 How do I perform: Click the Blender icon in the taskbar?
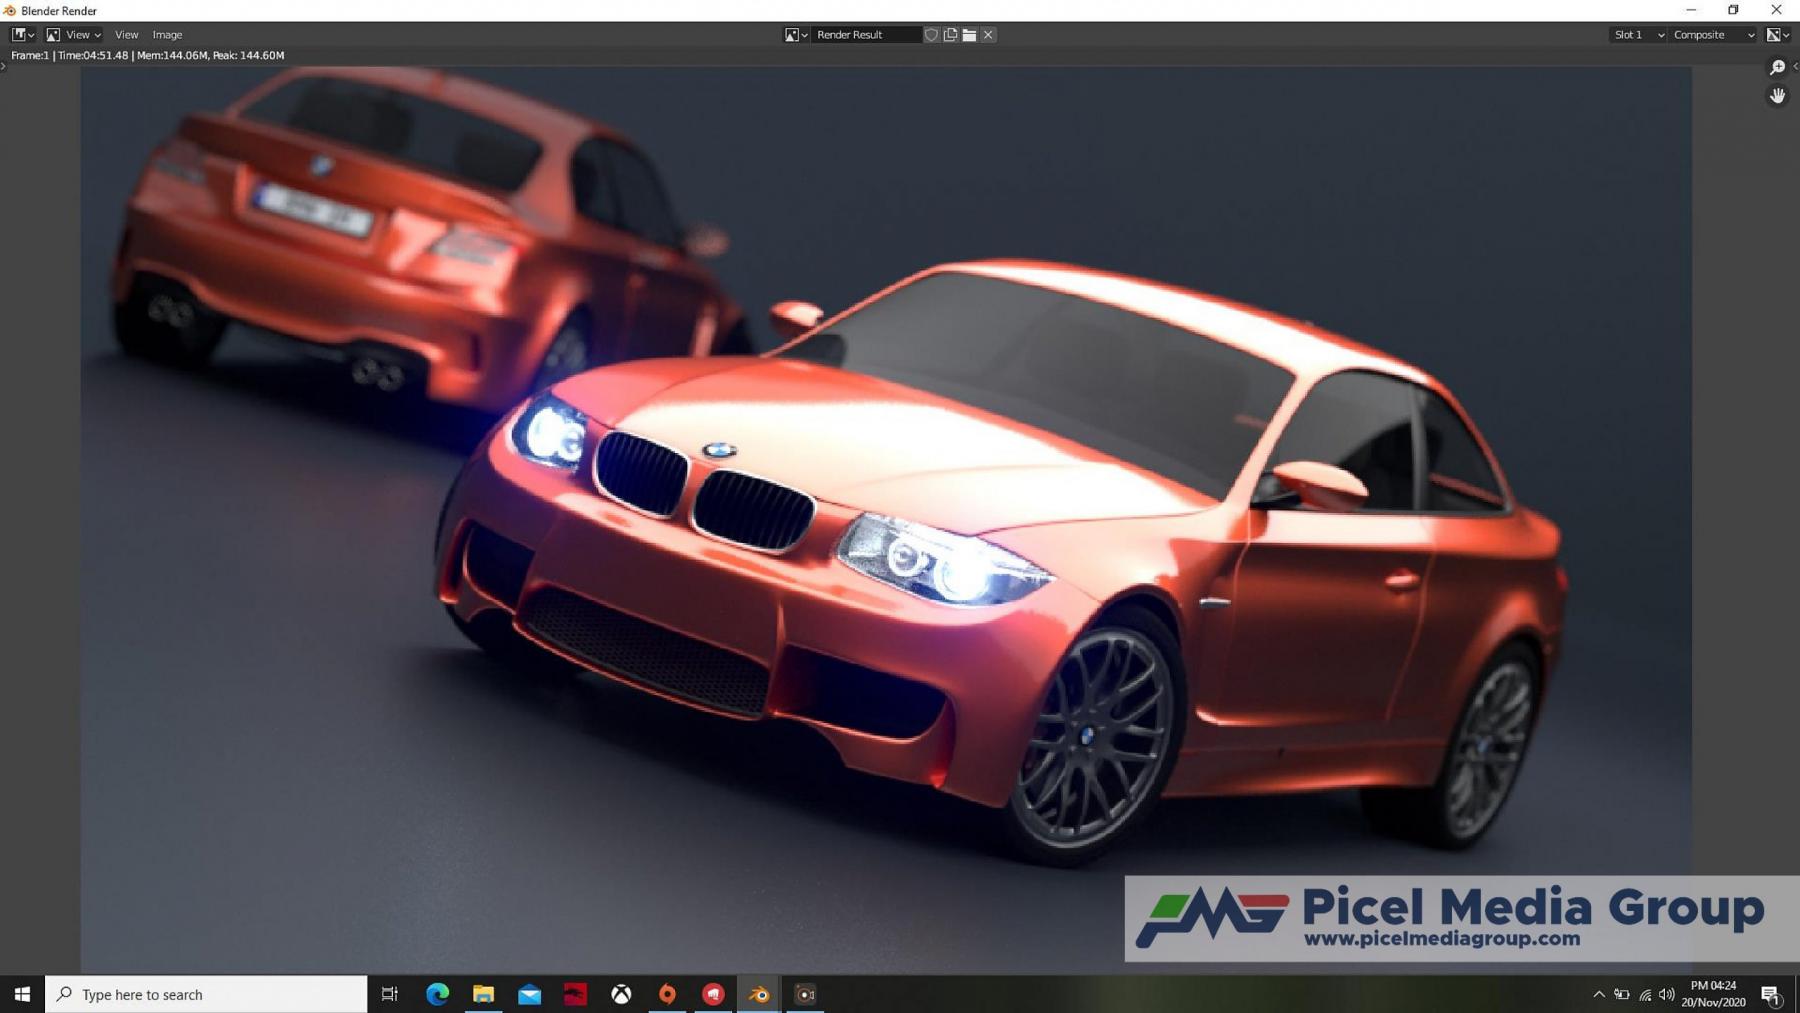pos(759,994)
